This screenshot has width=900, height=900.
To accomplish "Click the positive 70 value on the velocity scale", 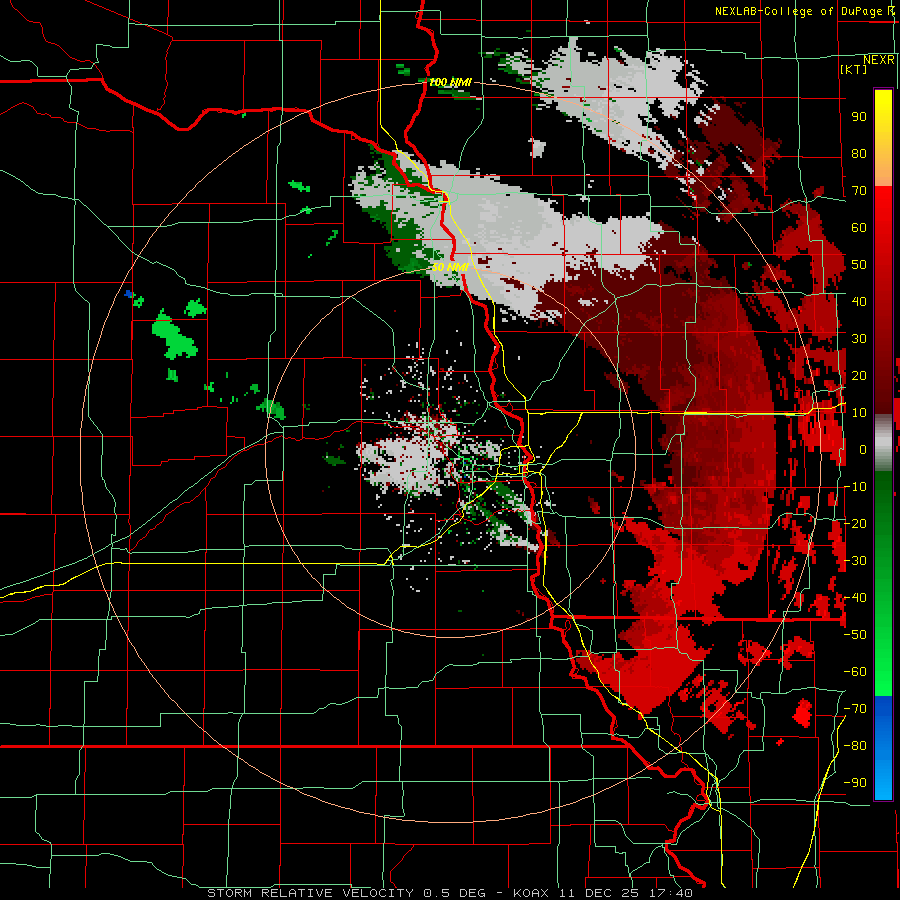I will (x=859, y=191).
